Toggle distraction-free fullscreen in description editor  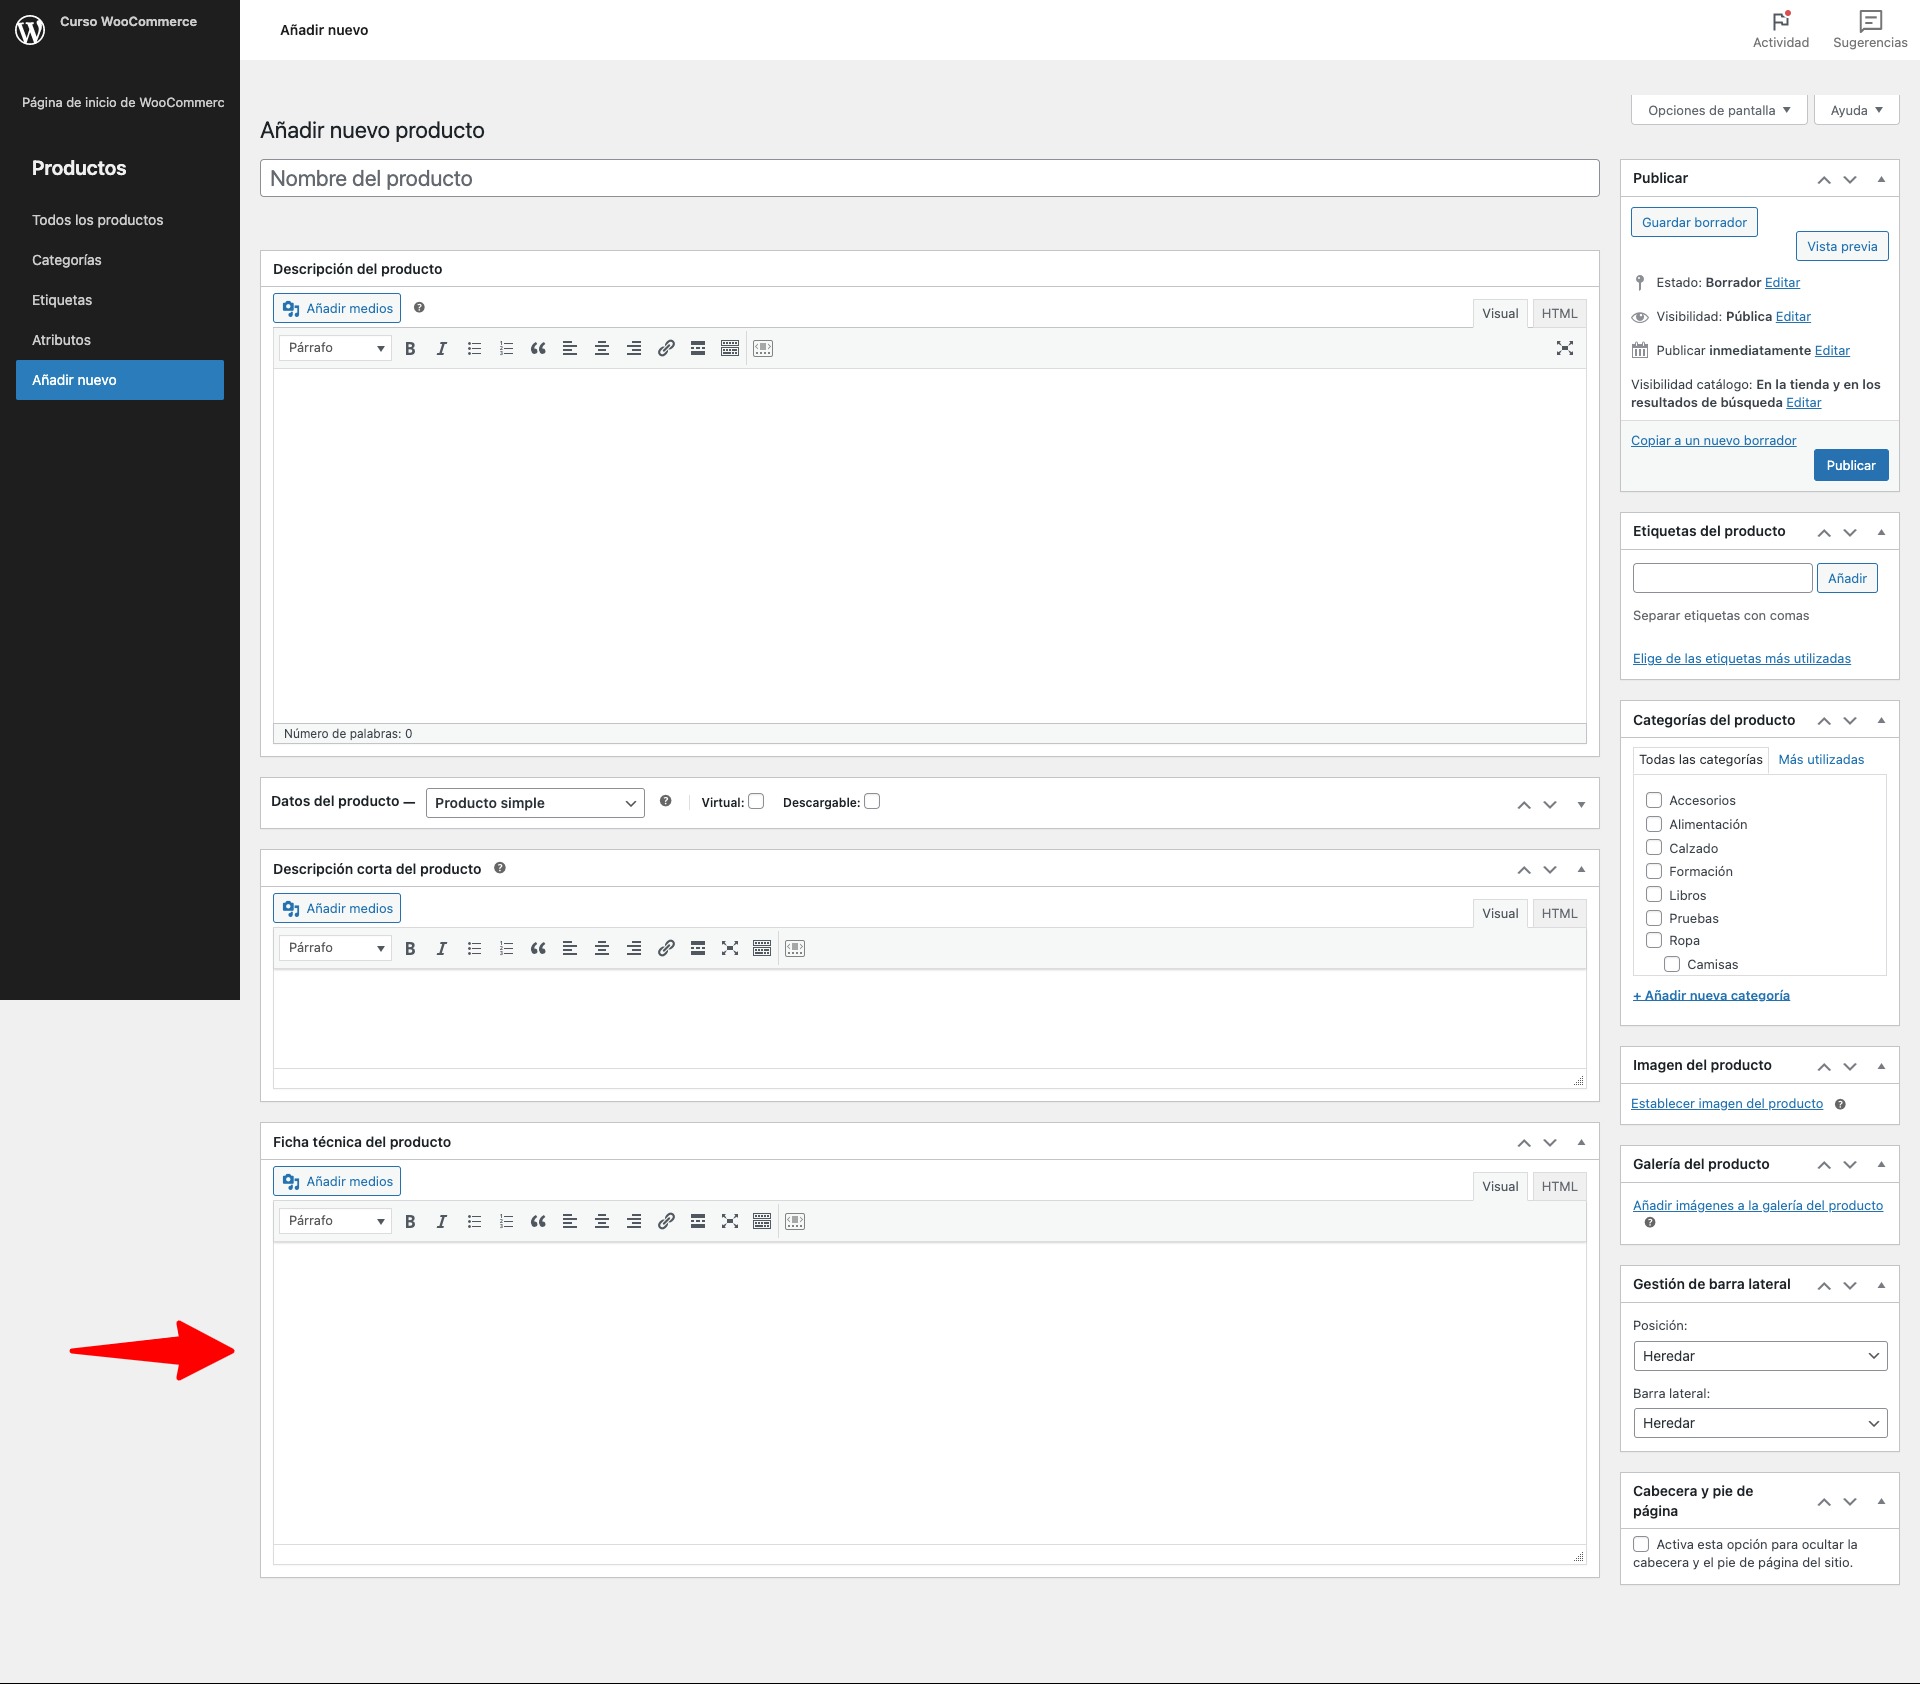1565,348
